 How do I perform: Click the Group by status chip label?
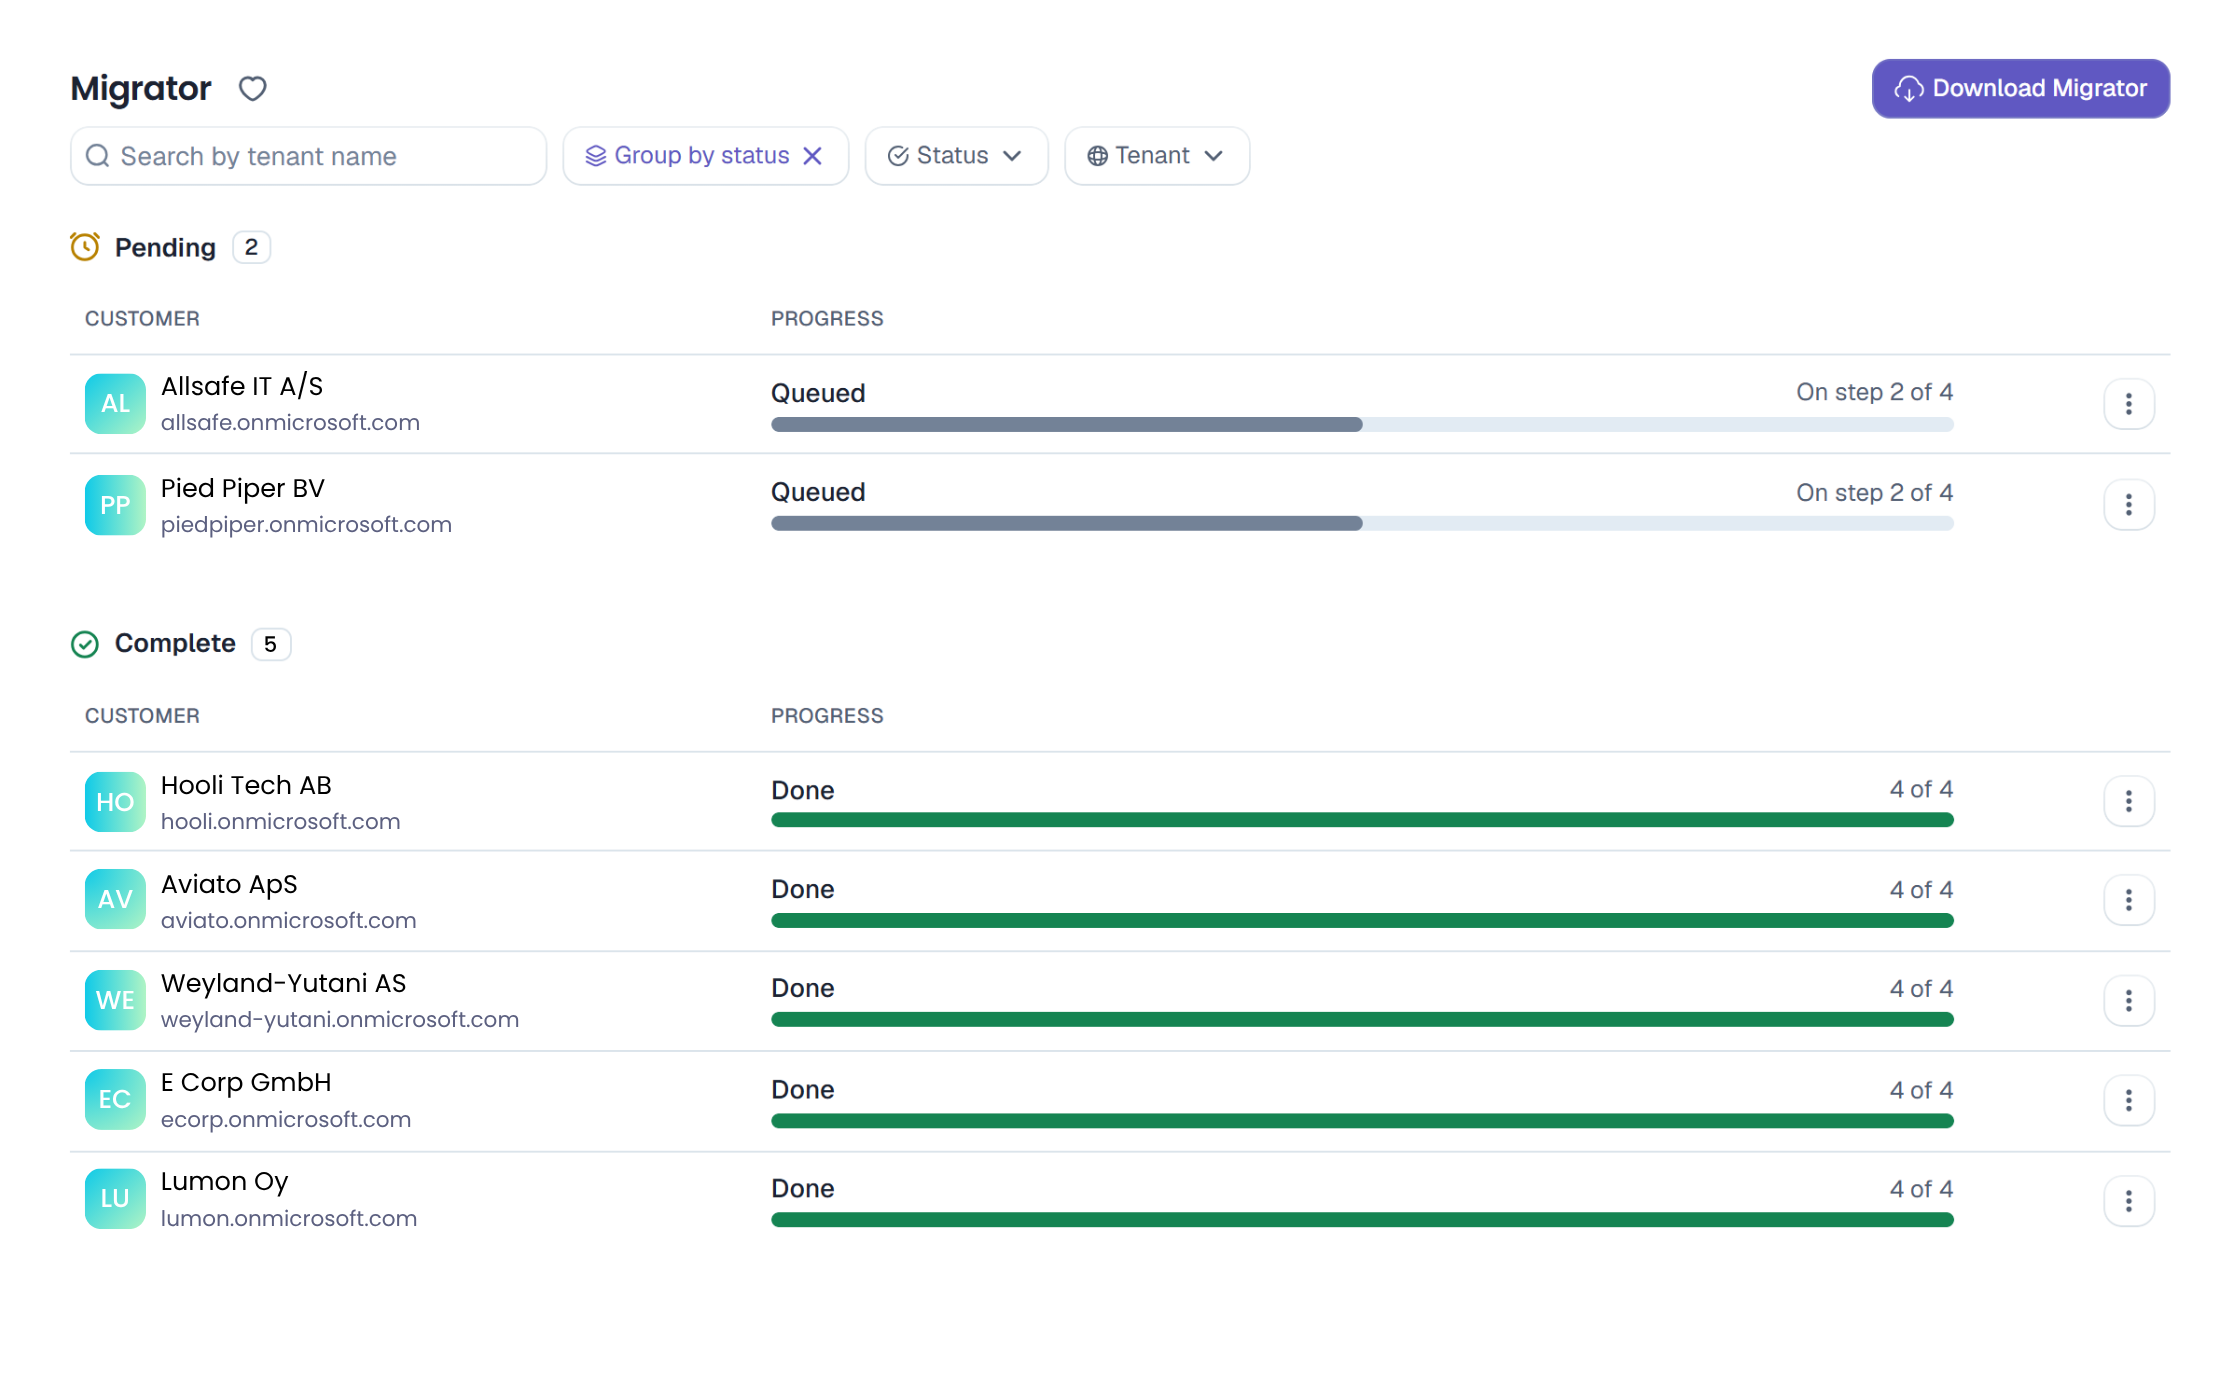pos(701,156)
